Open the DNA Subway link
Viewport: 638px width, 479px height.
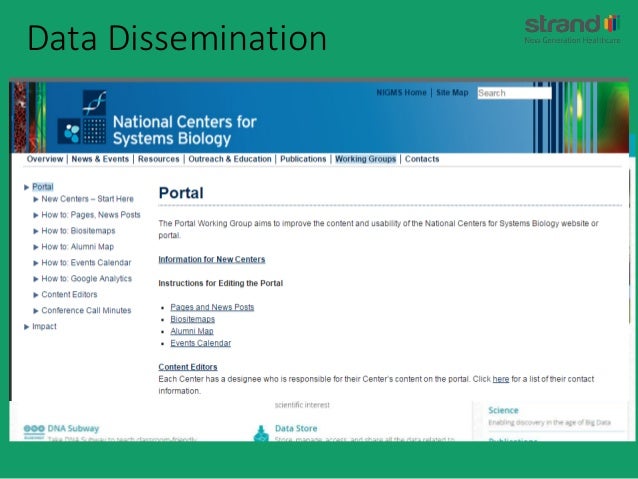click(73, 429)
